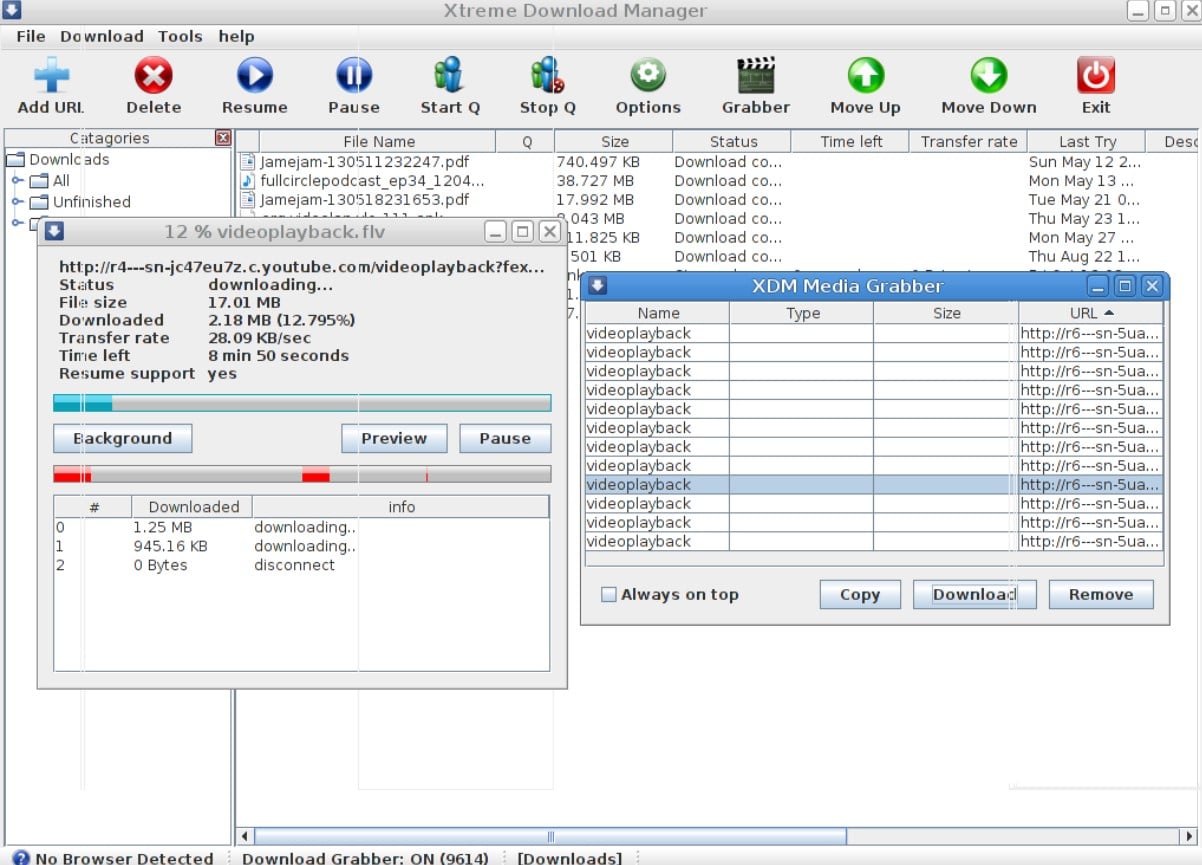
Task: Click the red Exit power icon
Action: click(x=1095, y=75)
